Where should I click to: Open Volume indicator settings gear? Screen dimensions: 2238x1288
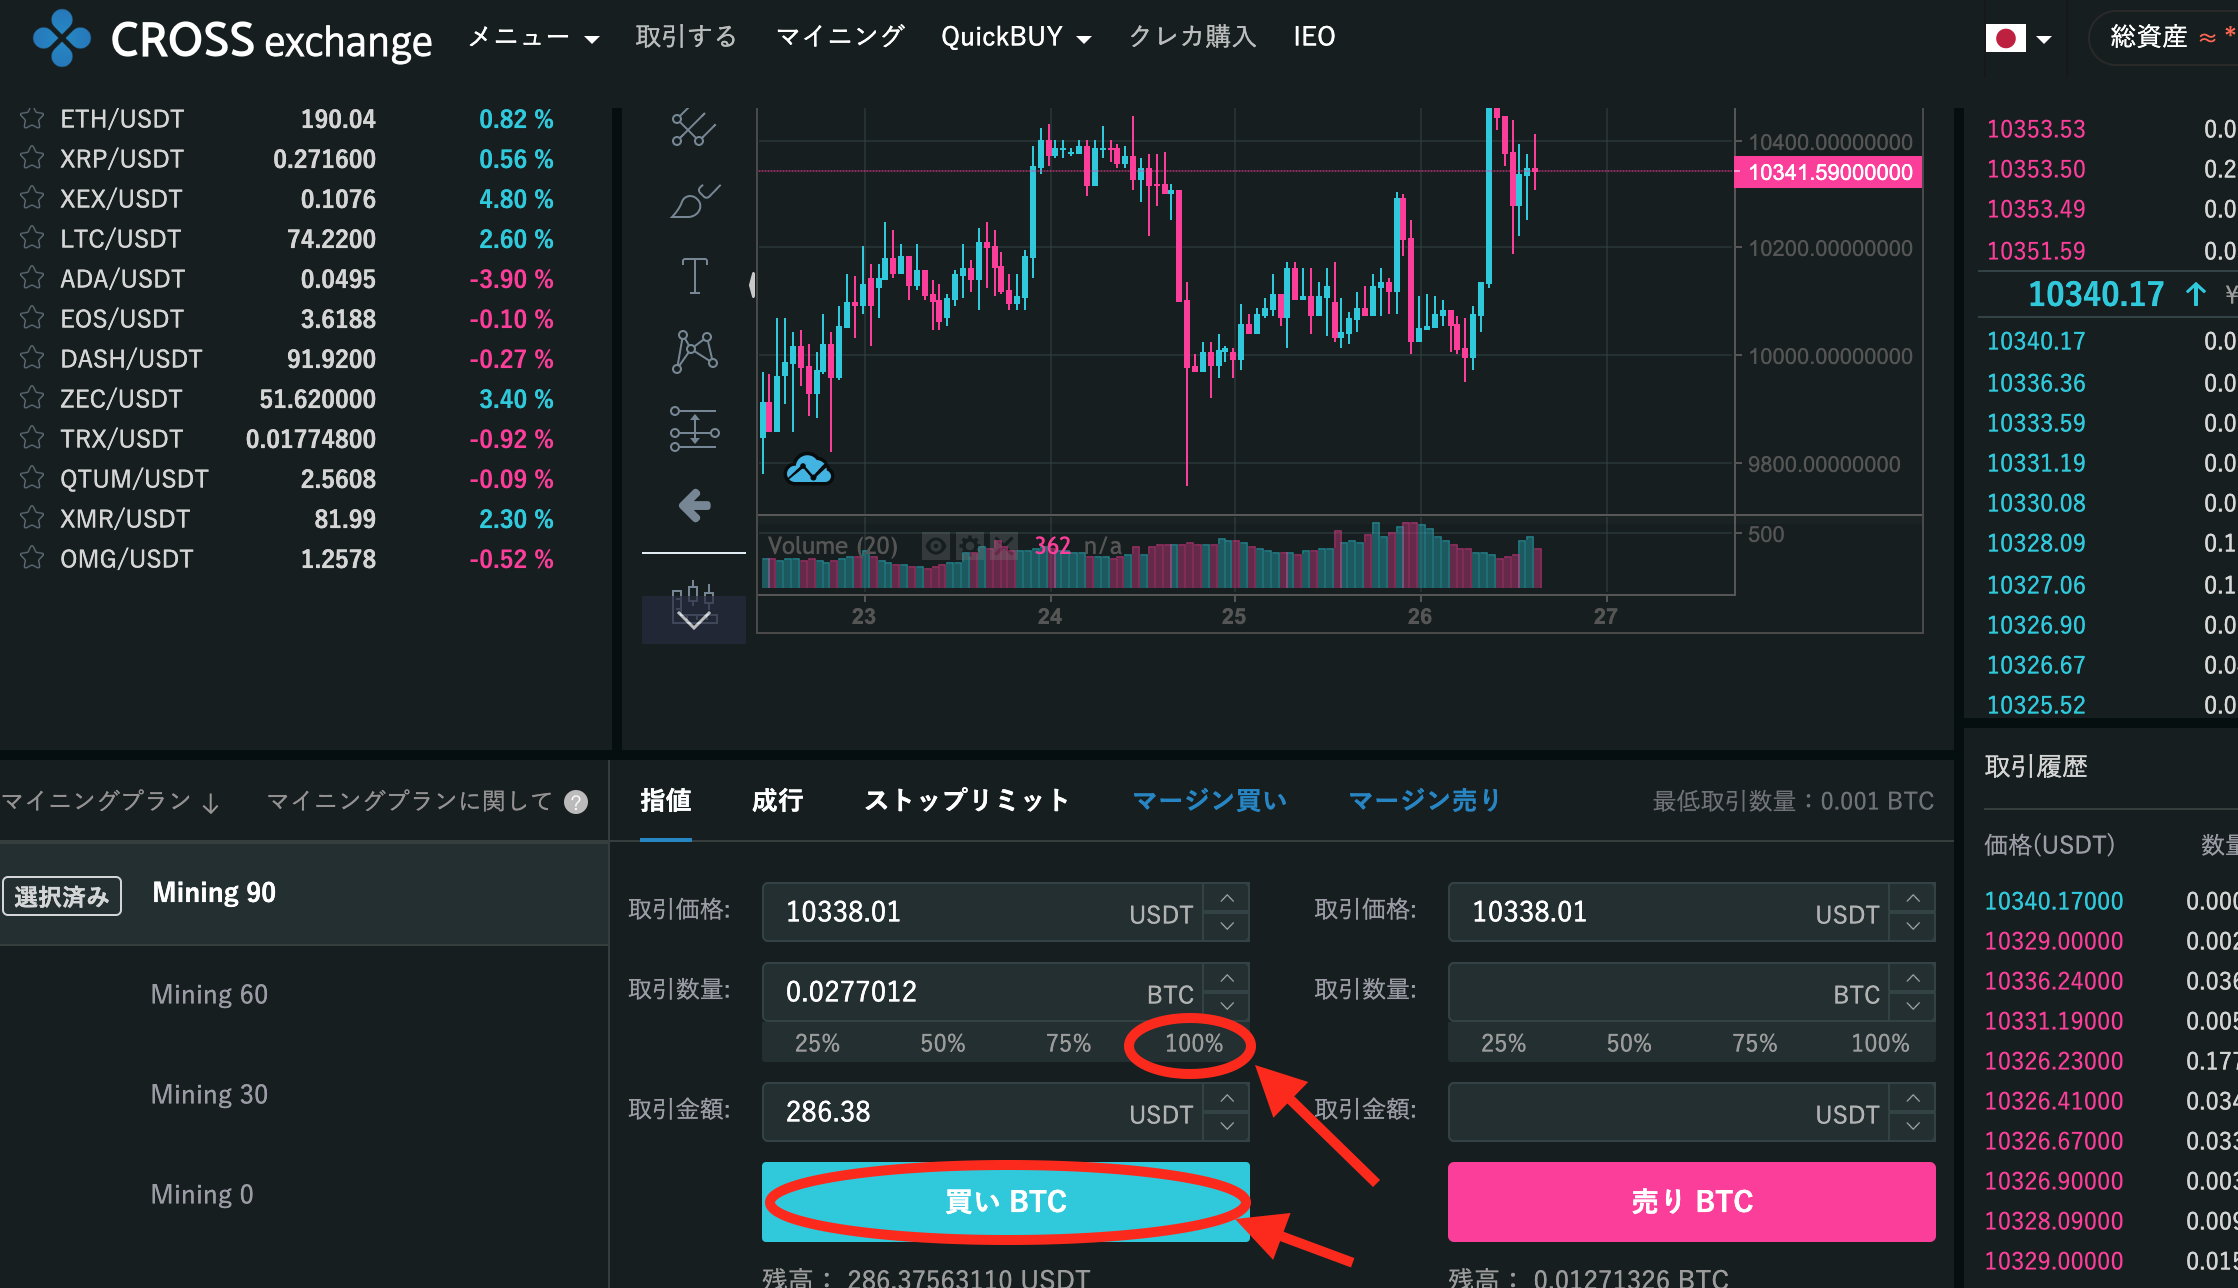tap(969, 546)
